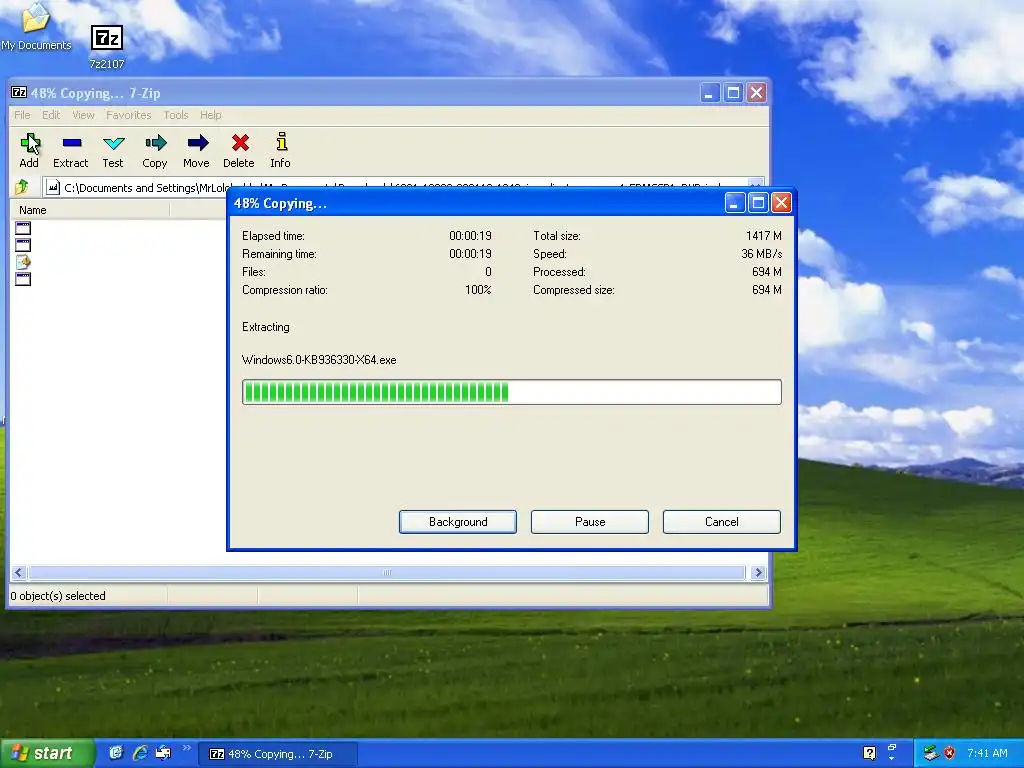The image size is (1024, 768).
Task: Click the Speed value 36 MB/s
Action: (x=761, y=254)
